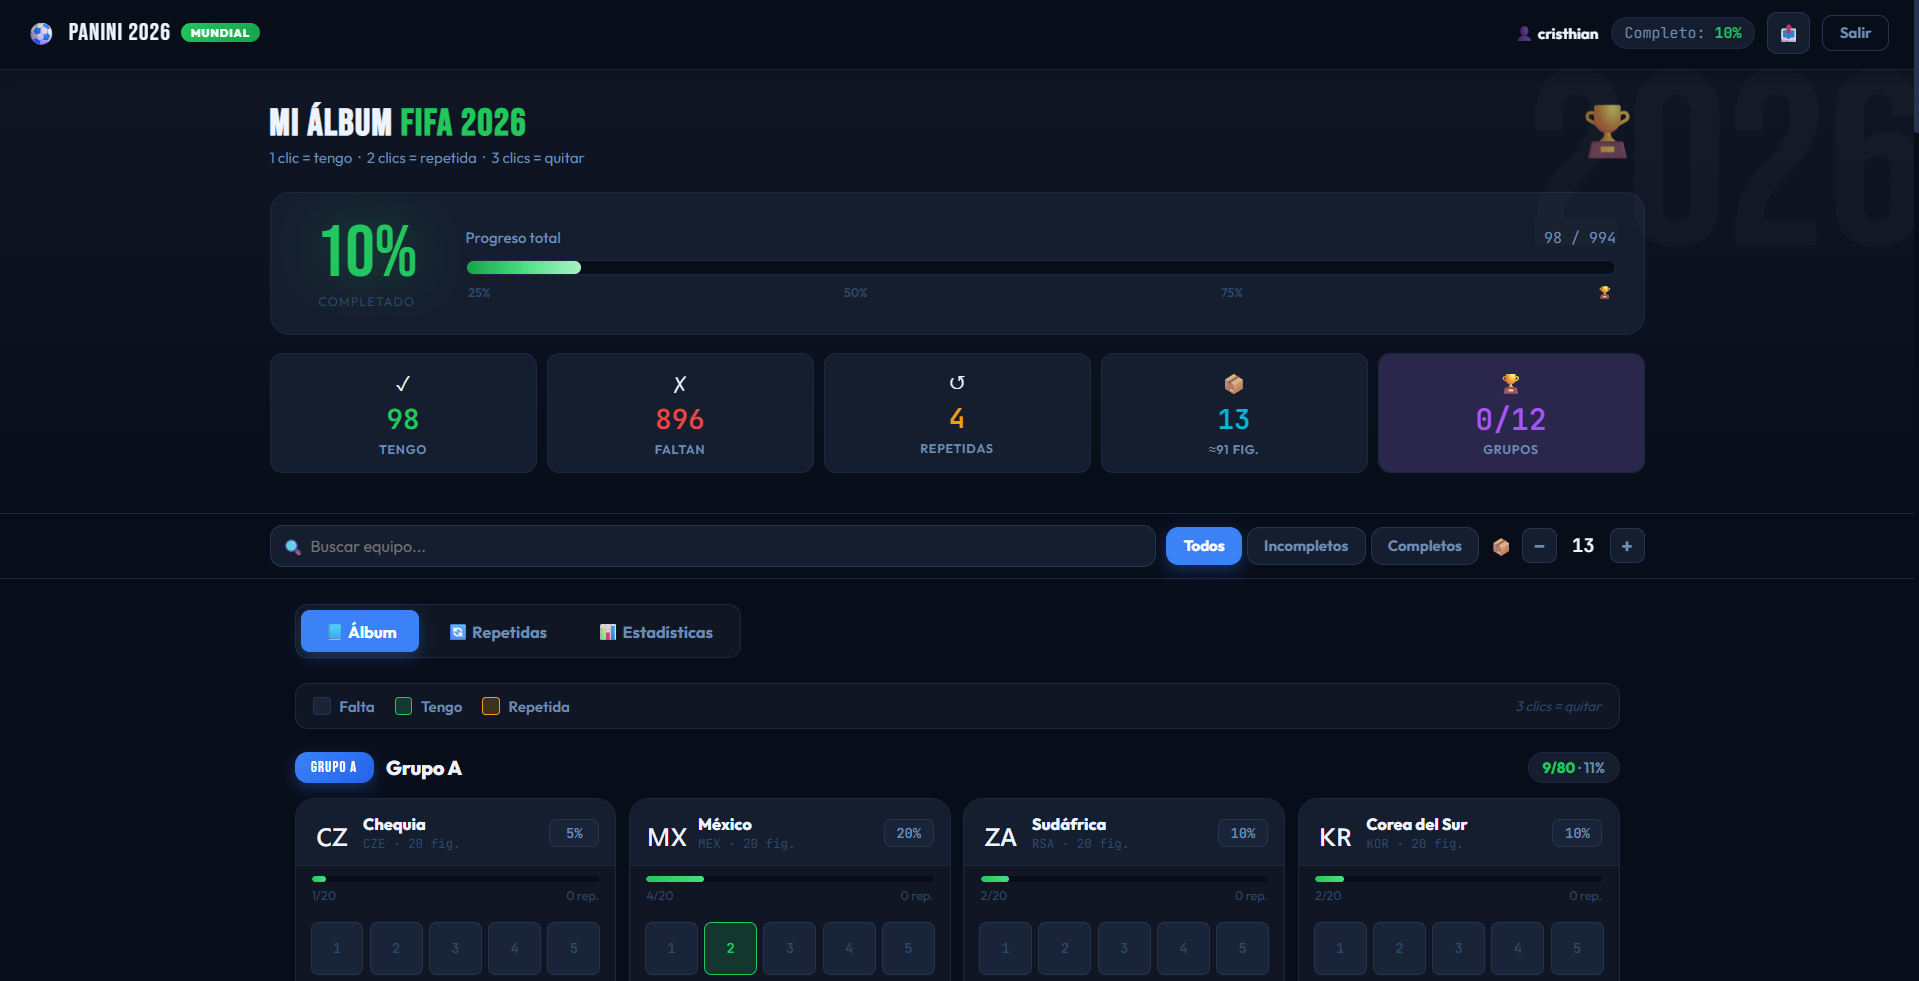Click the Corea del Sur 2/20 progress bar
The image size is (1919, 981).
pyautogui.click(x=1458, y=879)
